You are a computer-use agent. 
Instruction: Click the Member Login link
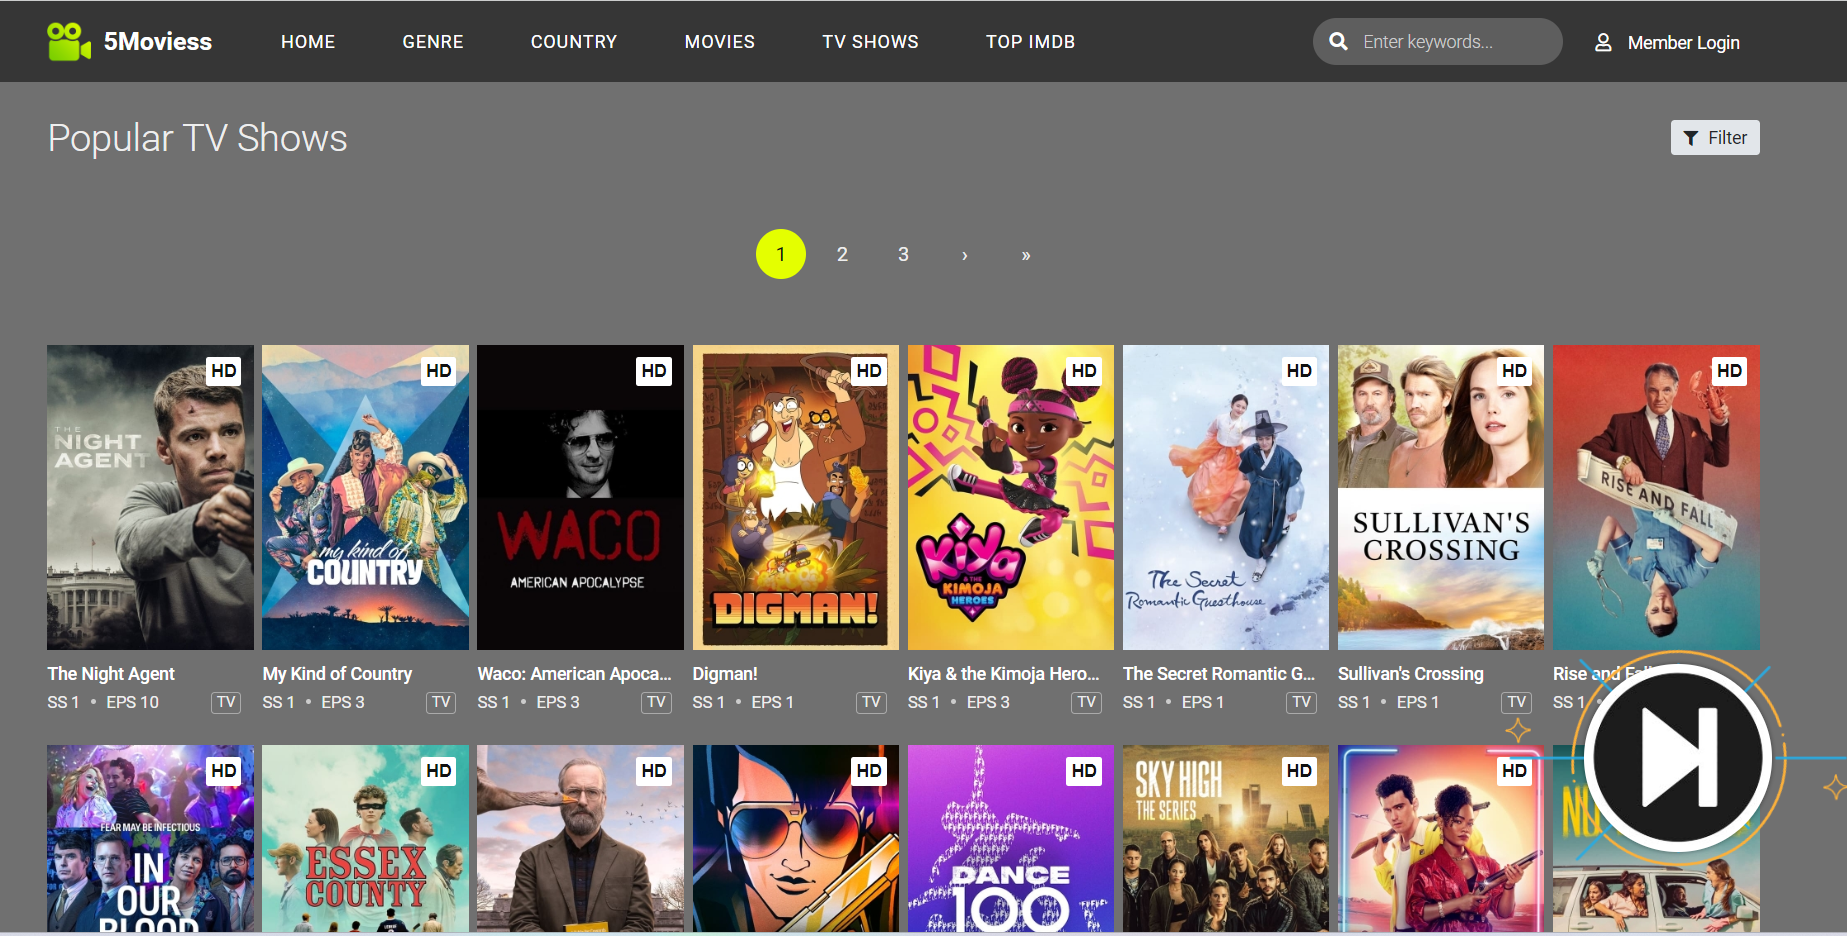(1684, 42)
